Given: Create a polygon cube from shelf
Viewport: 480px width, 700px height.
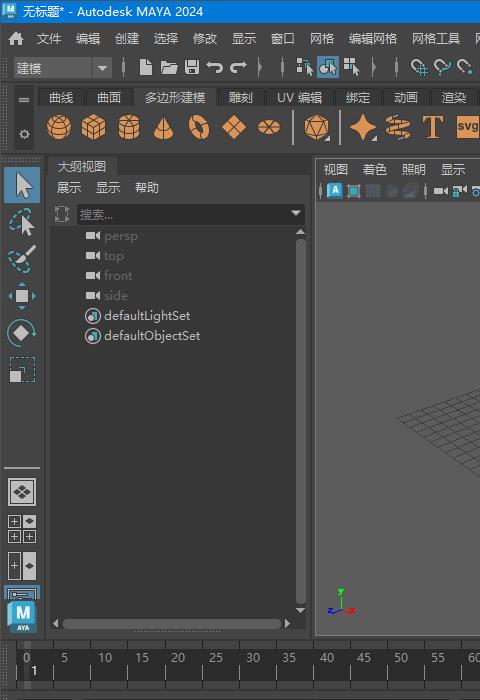Looking at the screenshot, I should (x=93, y=127).
